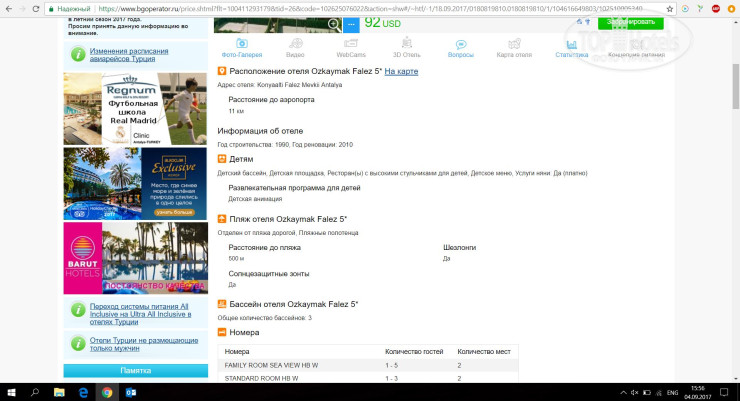Image resolution: width=740 pixels, height=401 pixels.
Task: Follow the 'На карте' link
Action: click(401, 72)
